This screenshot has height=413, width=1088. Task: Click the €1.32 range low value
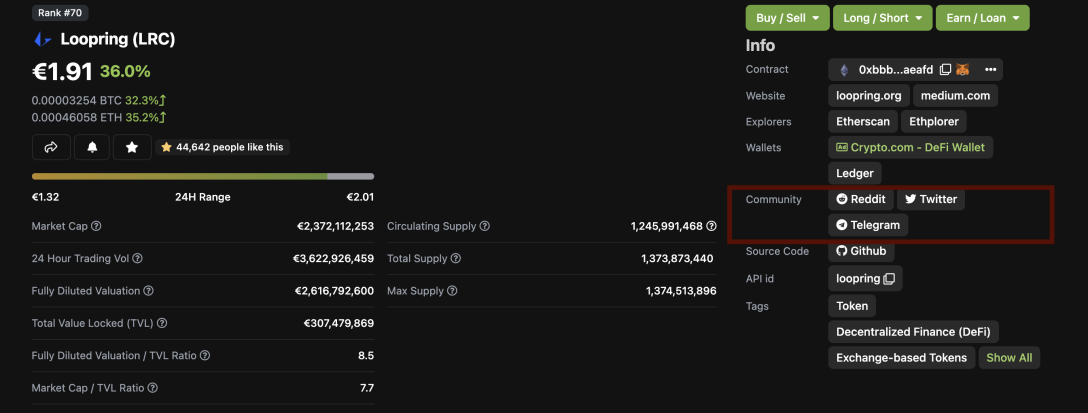pos(45,196)
